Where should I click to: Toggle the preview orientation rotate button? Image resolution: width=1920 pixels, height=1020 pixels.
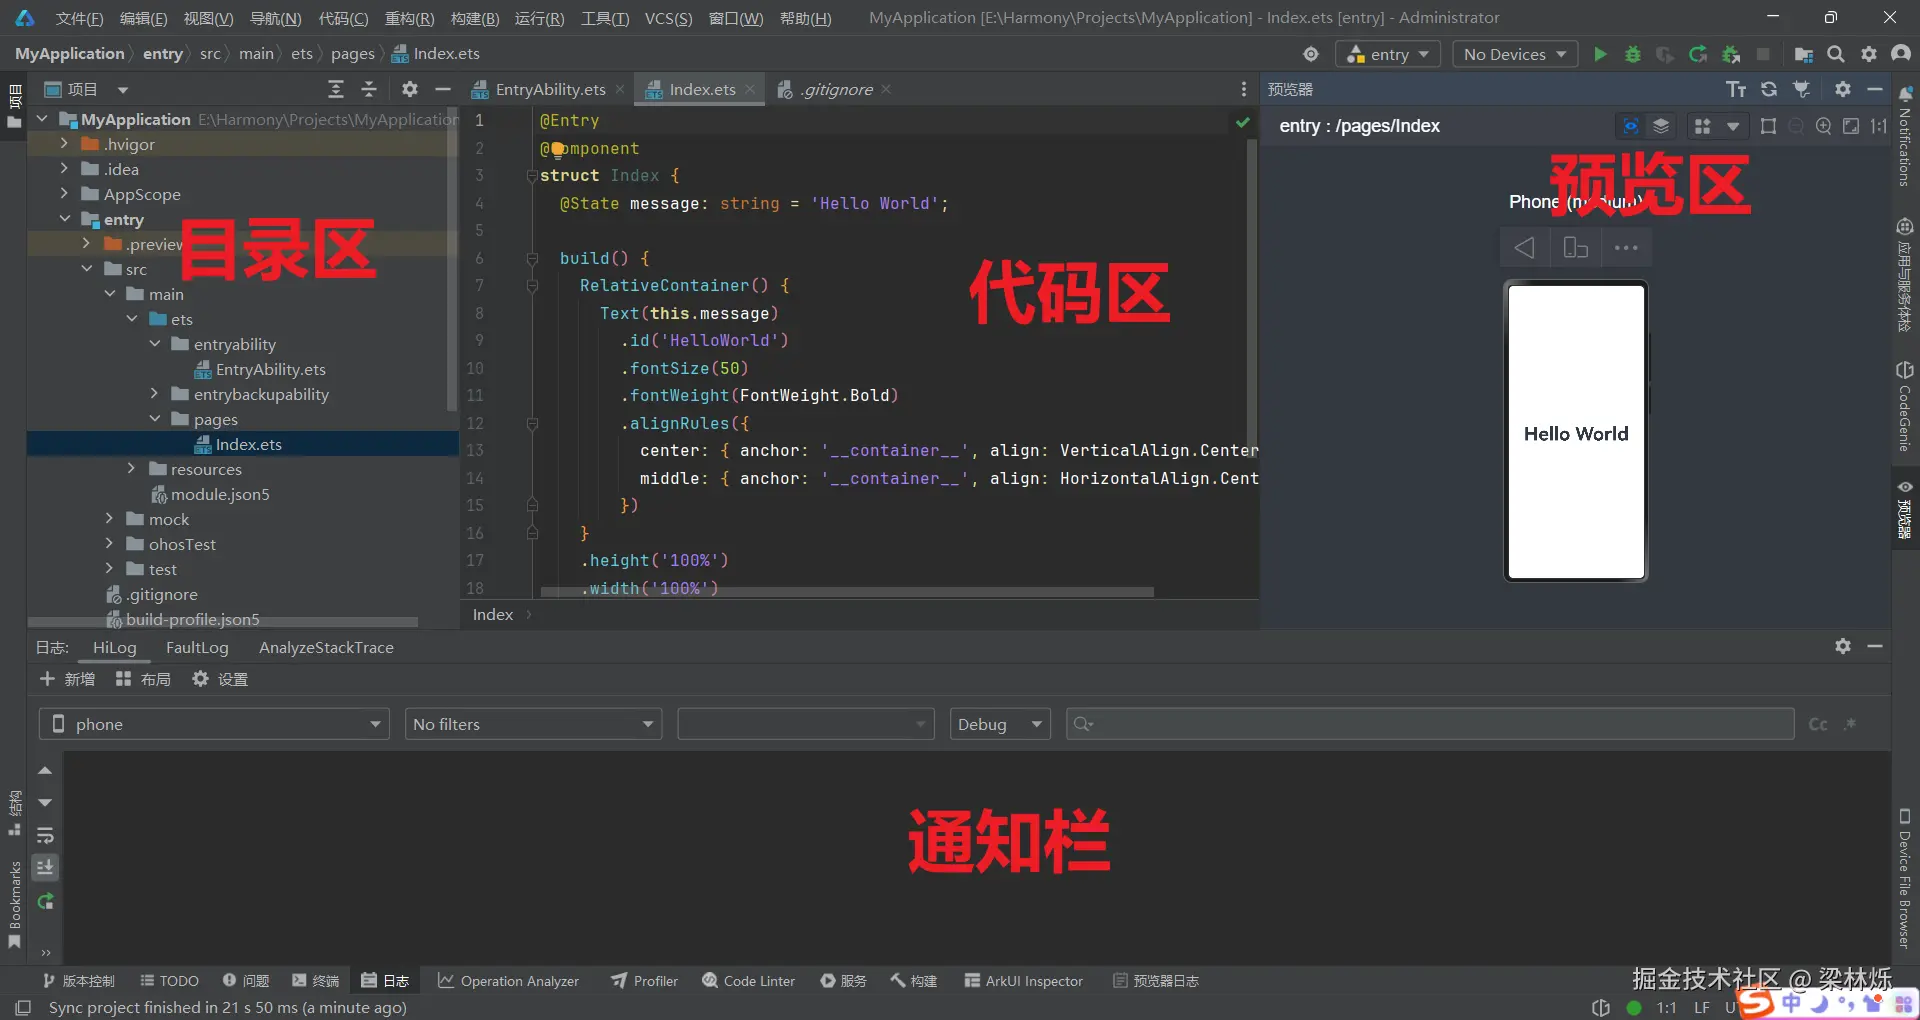(1575, 247)
